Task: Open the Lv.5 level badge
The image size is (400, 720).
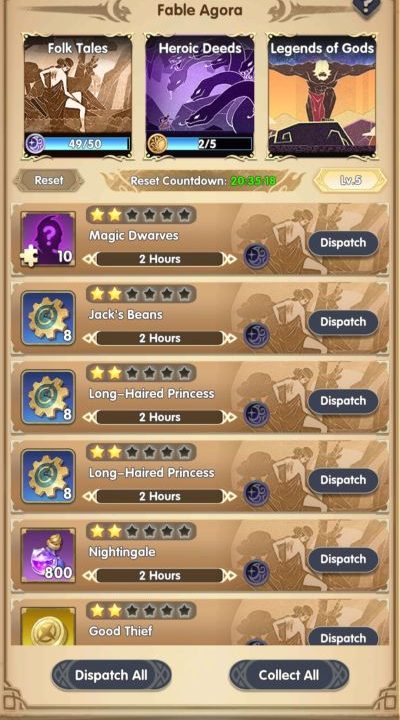Action: coord(350,180)
